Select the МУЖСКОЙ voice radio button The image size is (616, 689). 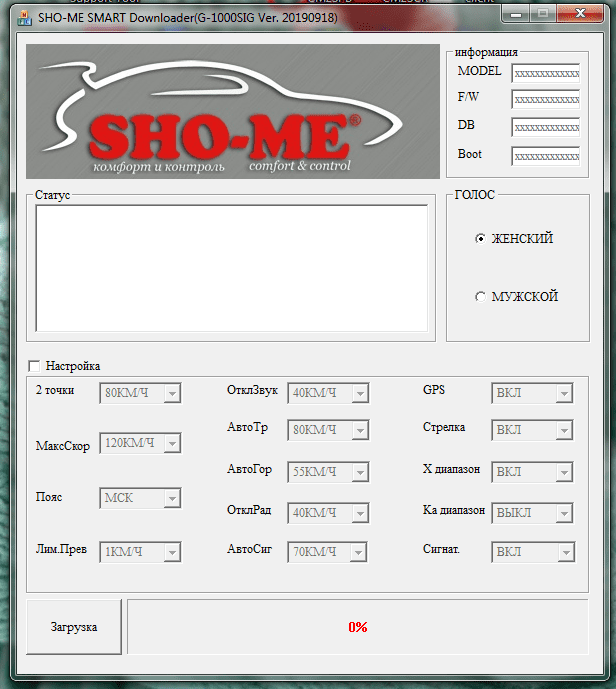pos(480,297)
